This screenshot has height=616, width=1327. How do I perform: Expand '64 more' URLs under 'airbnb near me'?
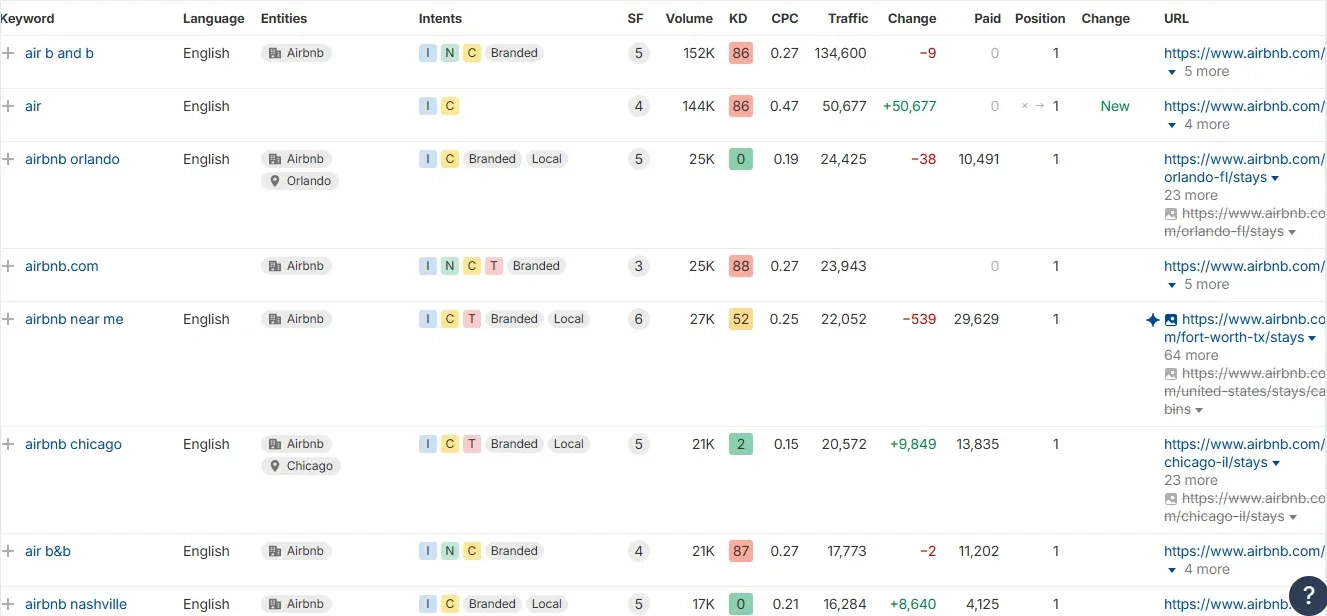coord(1191,355)
